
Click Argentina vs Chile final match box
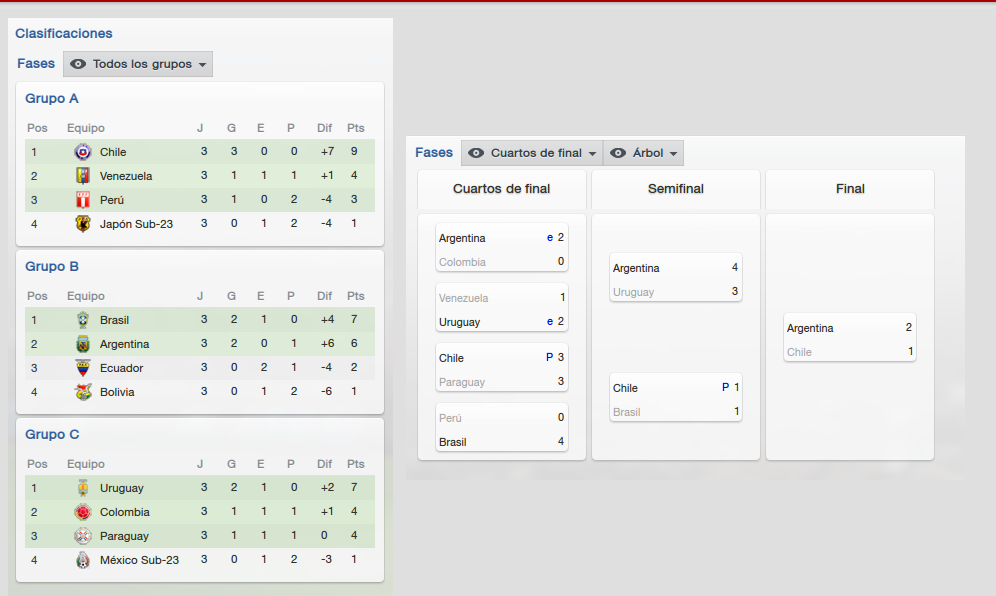(850, 337)
